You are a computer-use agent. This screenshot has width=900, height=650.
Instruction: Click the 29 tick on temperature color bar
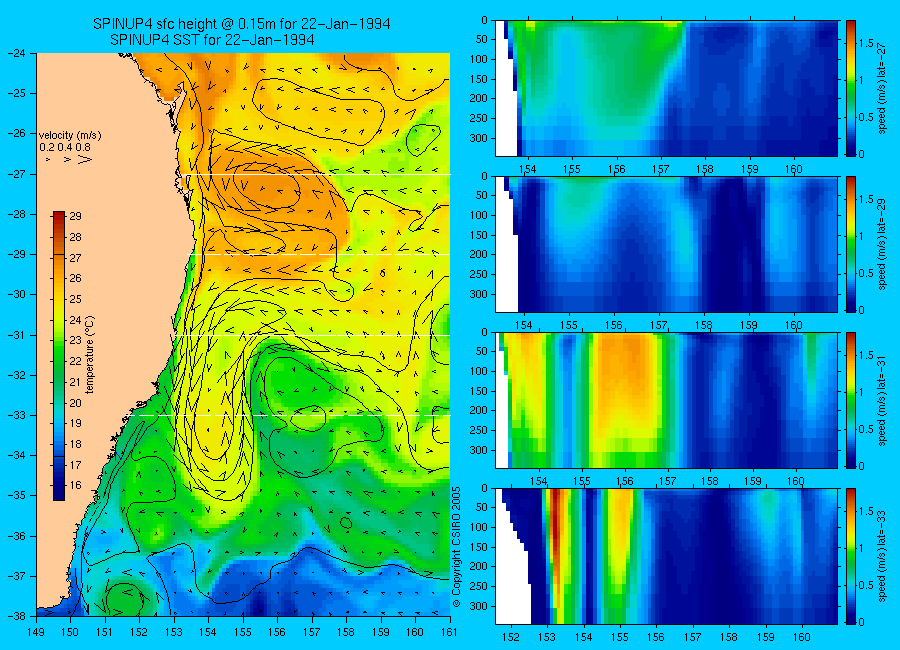pos(75,216)
